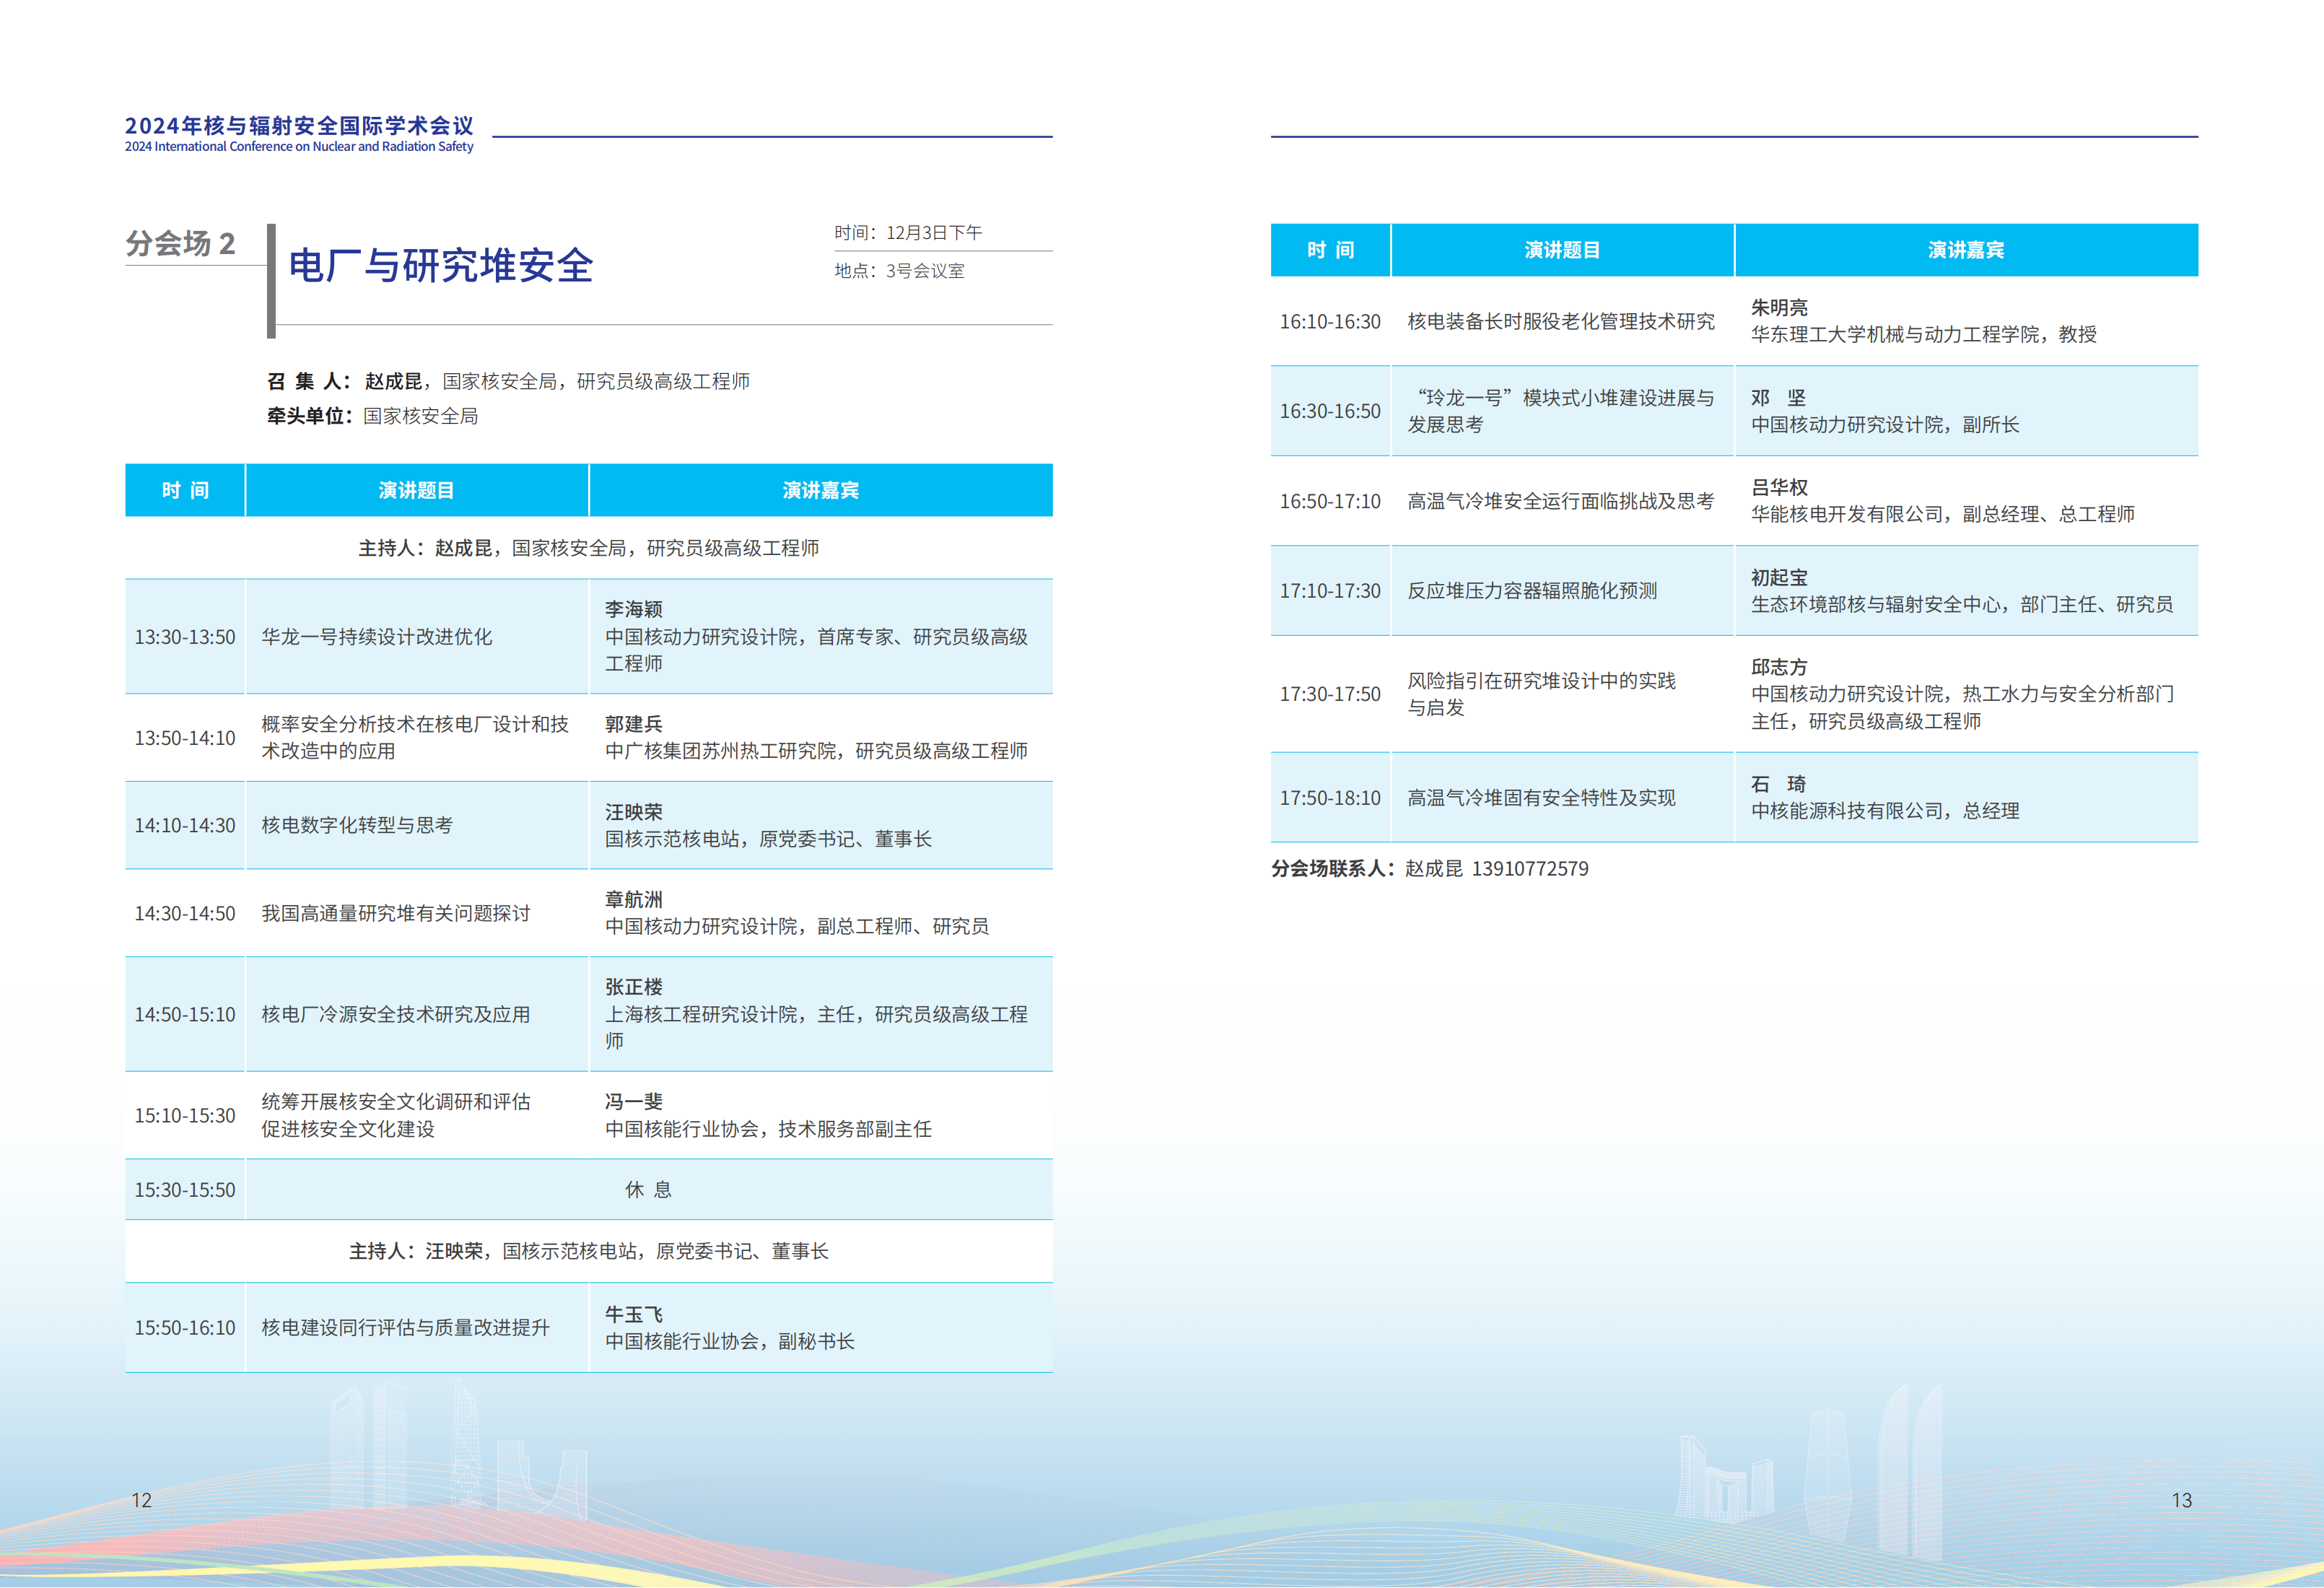Click the 休息 break row text
The height and width of the screenshot is (1588, 2324).
pyautogui.click(x=648, y=1189)
